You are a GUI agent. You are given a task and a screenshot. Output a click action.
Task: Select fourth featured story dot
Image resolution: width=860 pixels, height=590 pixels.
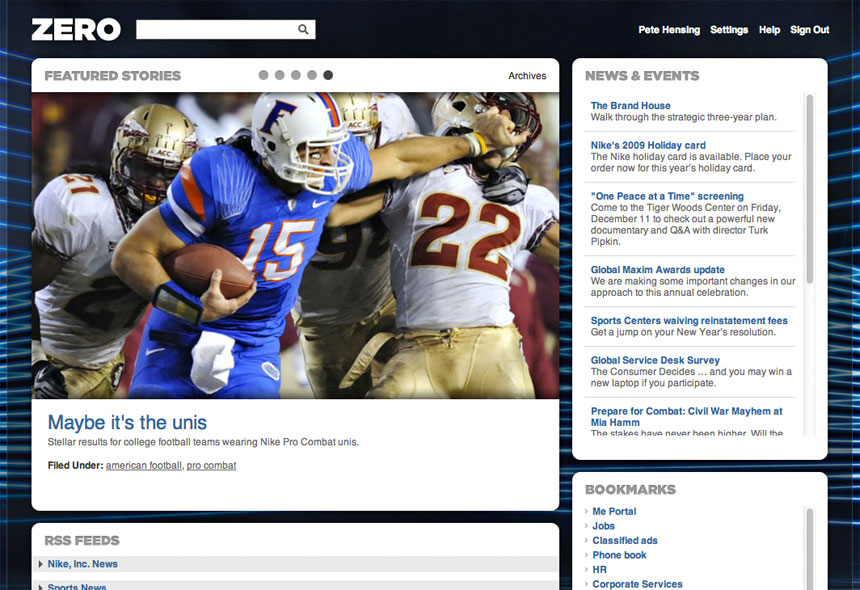(312, 75)
